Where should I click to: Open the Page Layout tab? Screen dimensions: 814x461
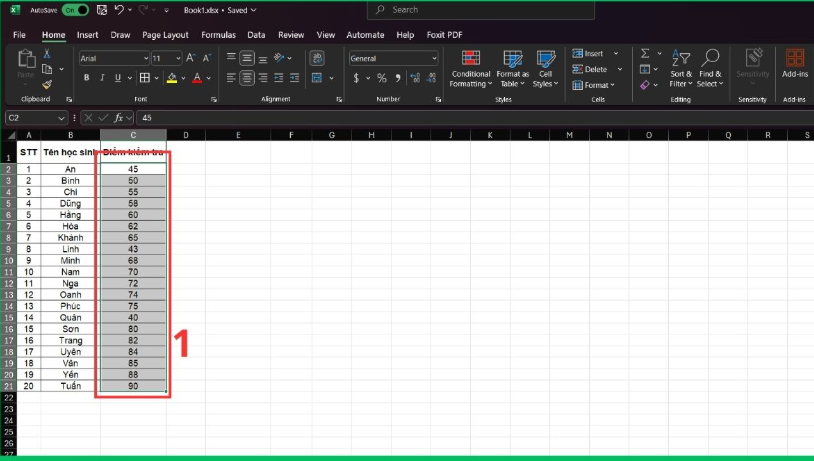[x=165, y=35]
